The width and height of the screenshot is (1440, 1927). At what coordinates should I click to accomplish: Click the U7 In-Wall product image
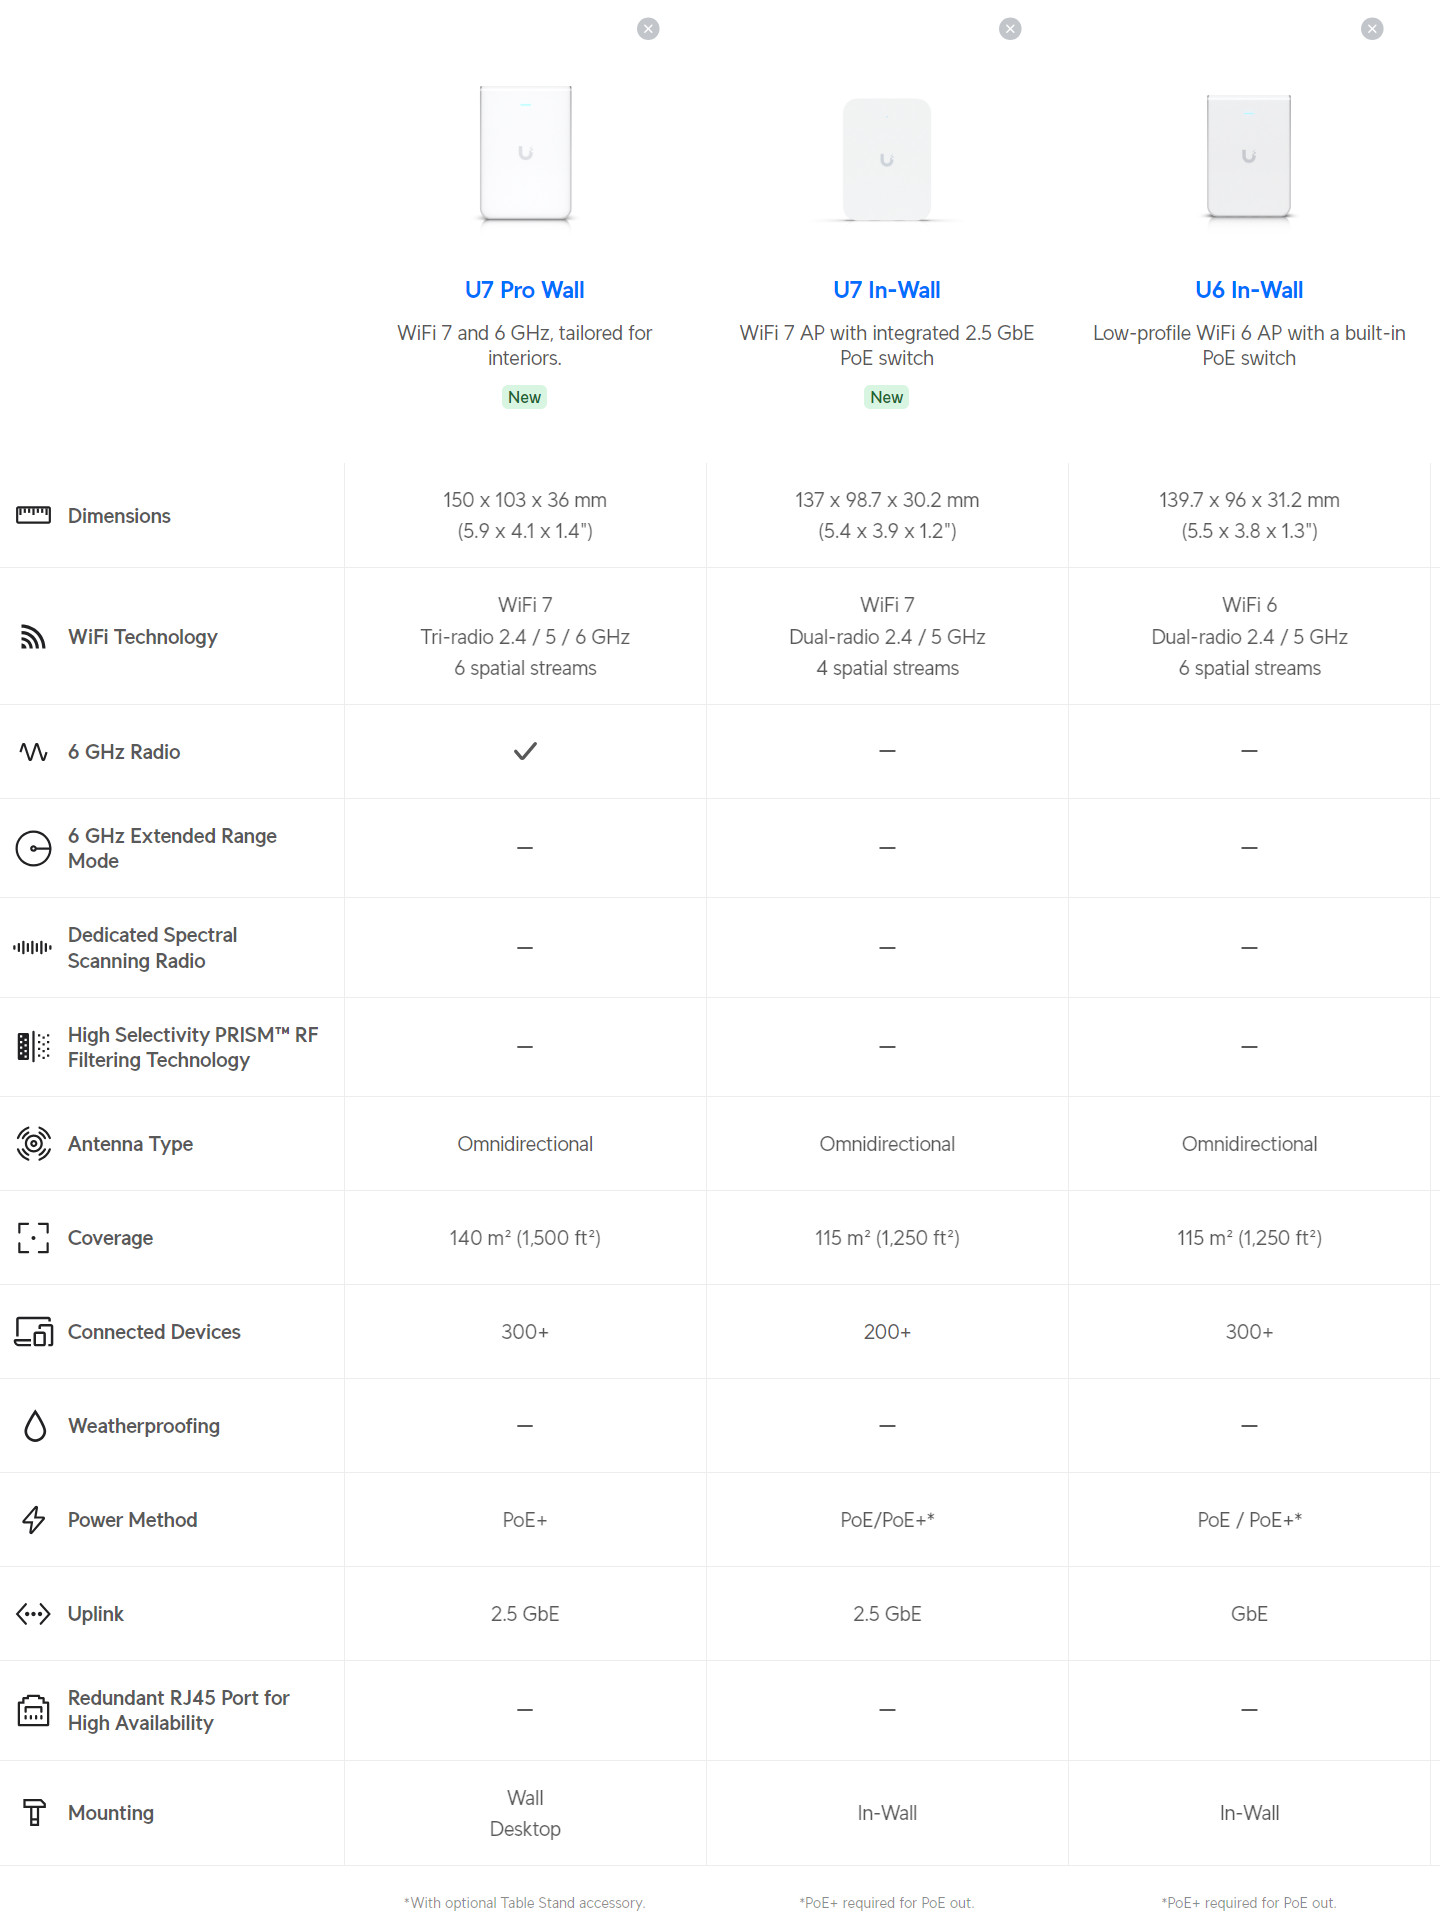click(x=886, y=159)
